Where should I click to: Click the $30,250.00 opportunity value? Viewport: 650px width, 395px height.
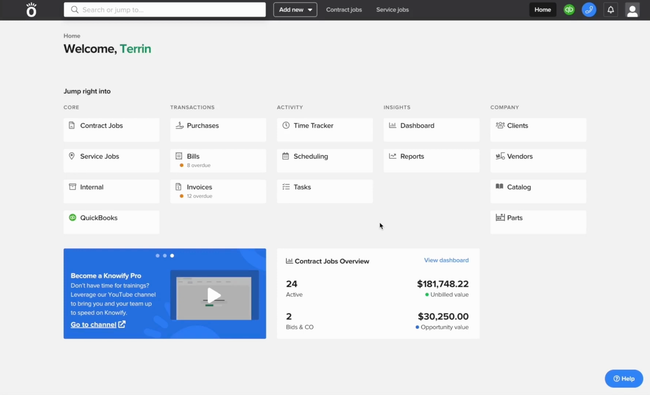click(443, 316)
